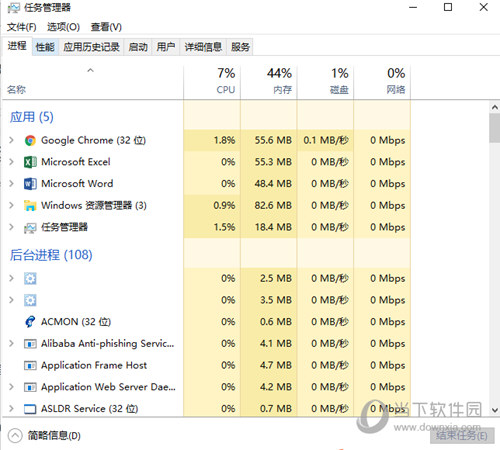
Task: Click Excel's 55.3 MB memory value
Action: (273, 162)
